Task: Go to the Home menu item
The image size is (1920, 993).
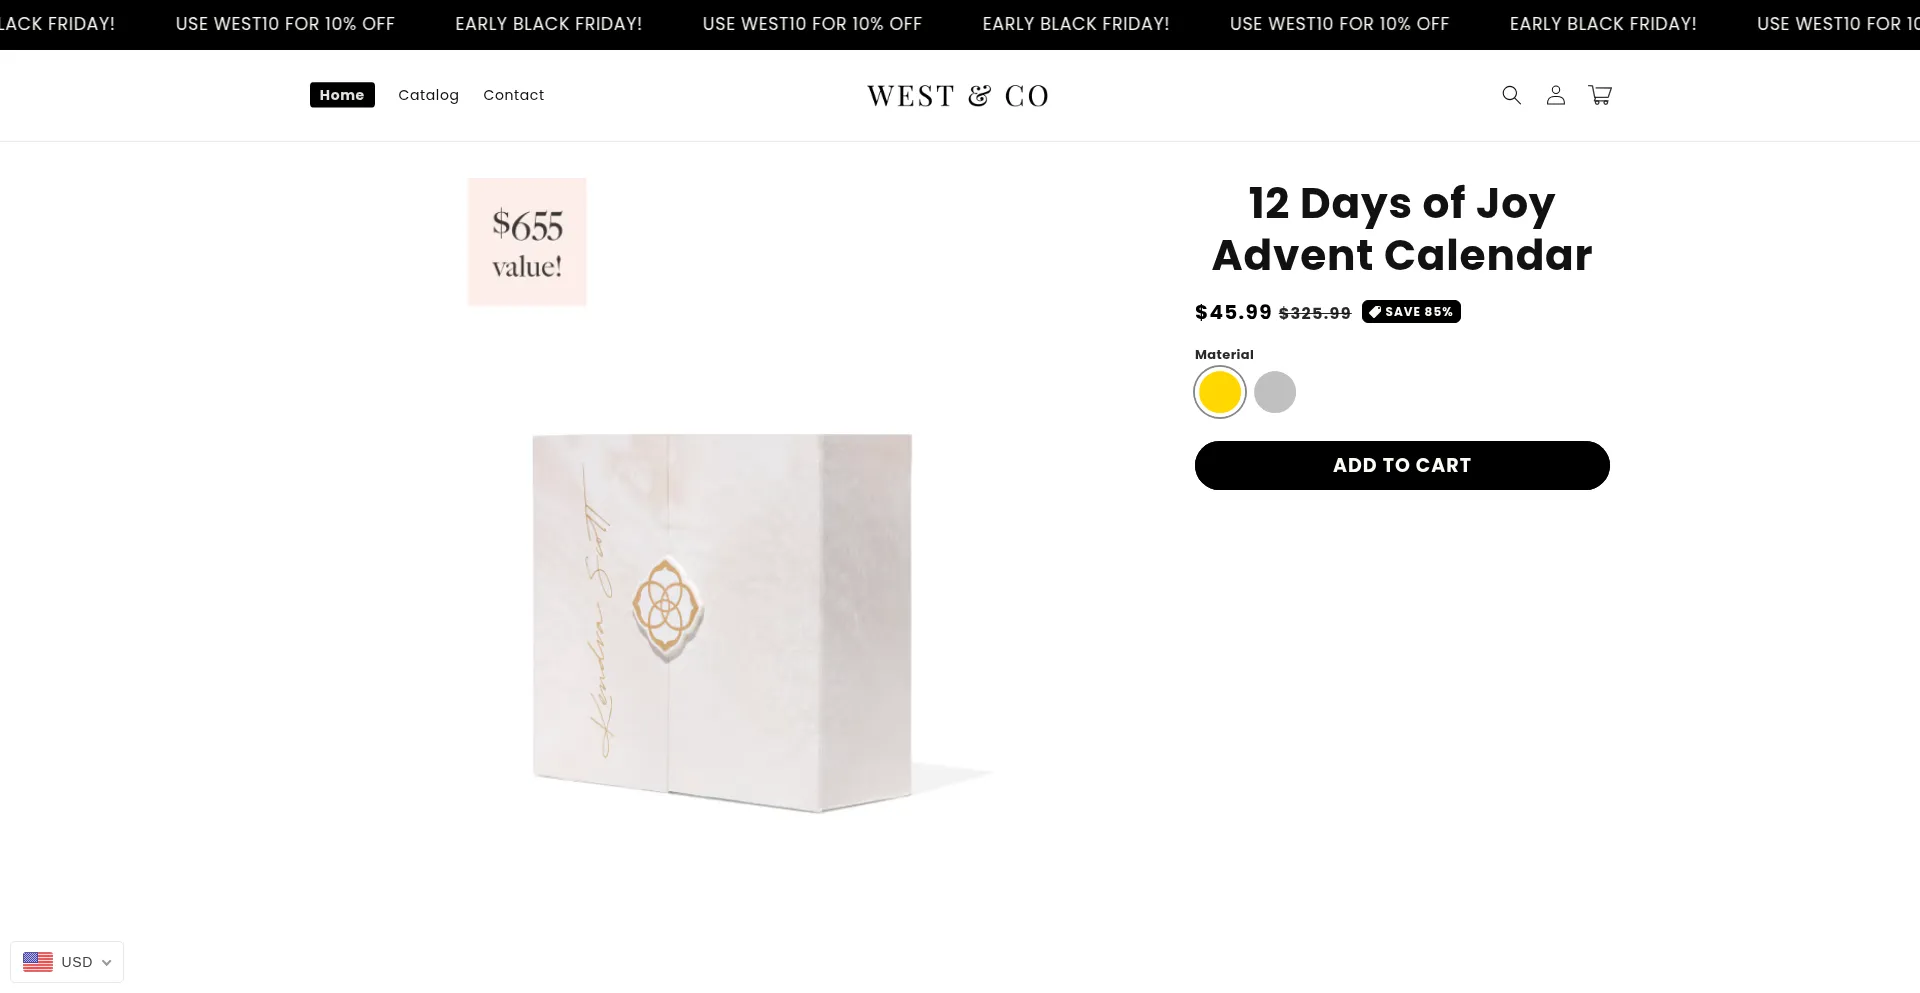Action: [342, 95]
